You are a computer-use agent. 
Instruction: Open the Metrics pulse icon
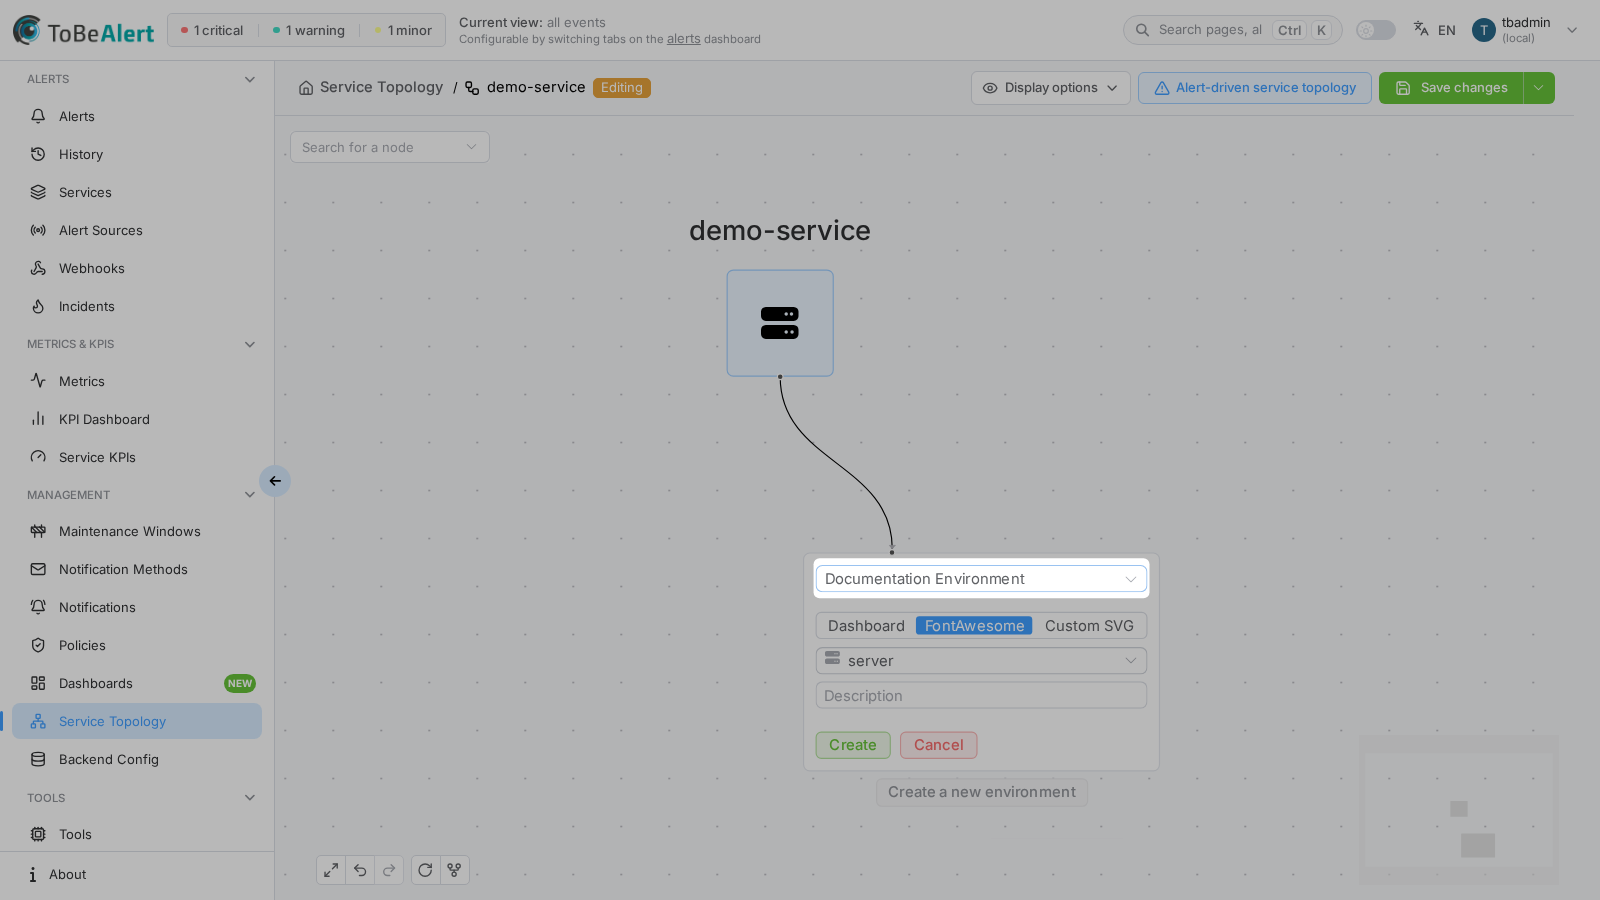click(x=38, y=381)
